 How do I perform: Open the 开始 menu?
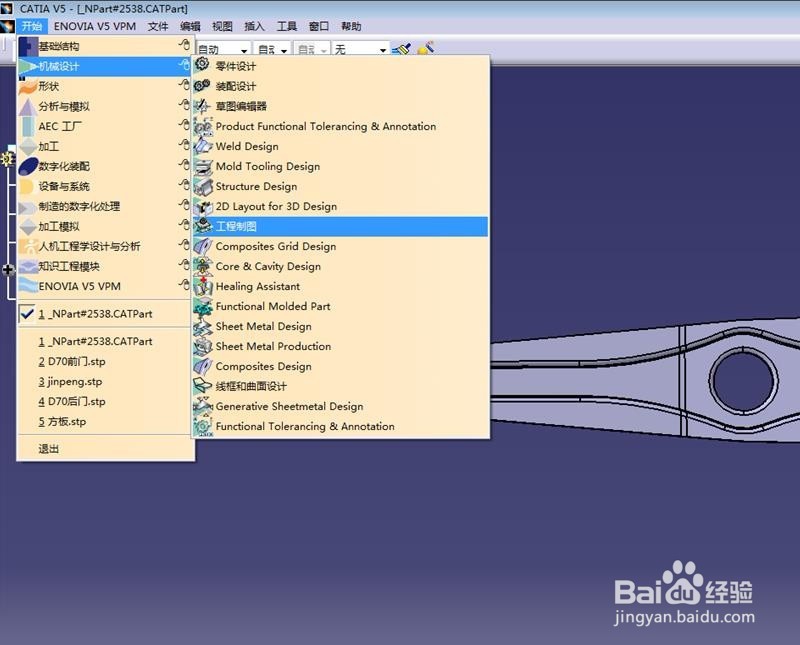coord(32,26)
